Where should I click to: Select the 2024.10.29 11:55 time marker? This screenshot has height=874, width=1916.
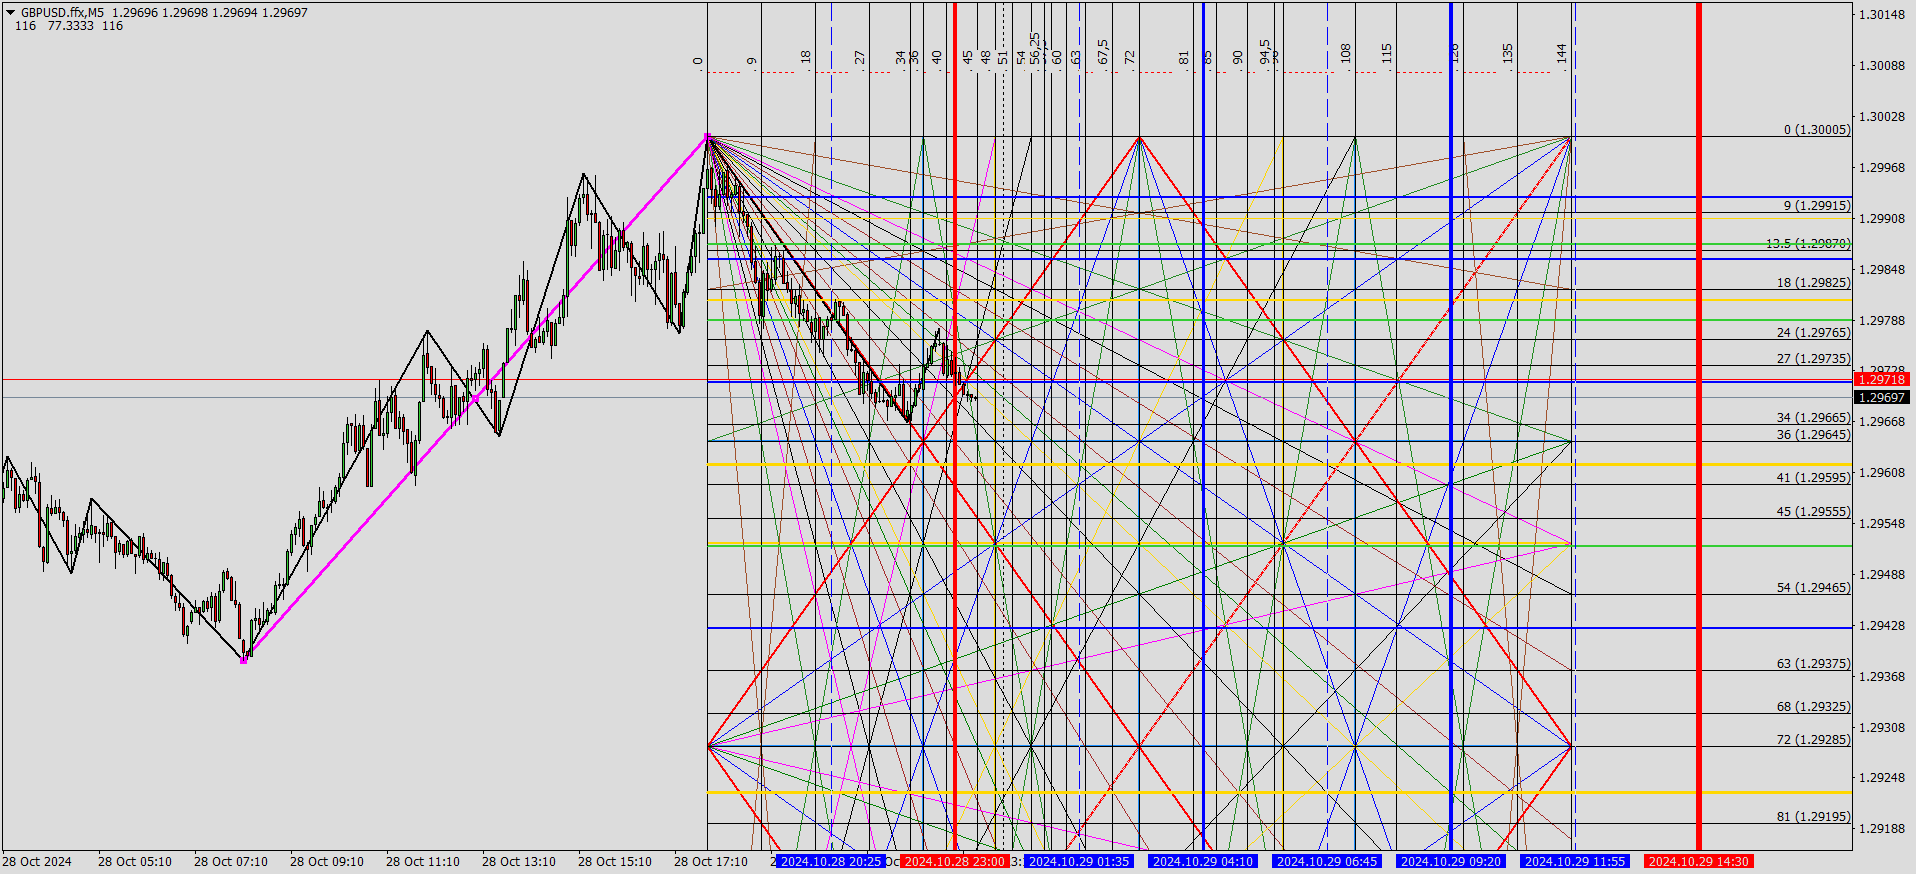[1575, 861]
